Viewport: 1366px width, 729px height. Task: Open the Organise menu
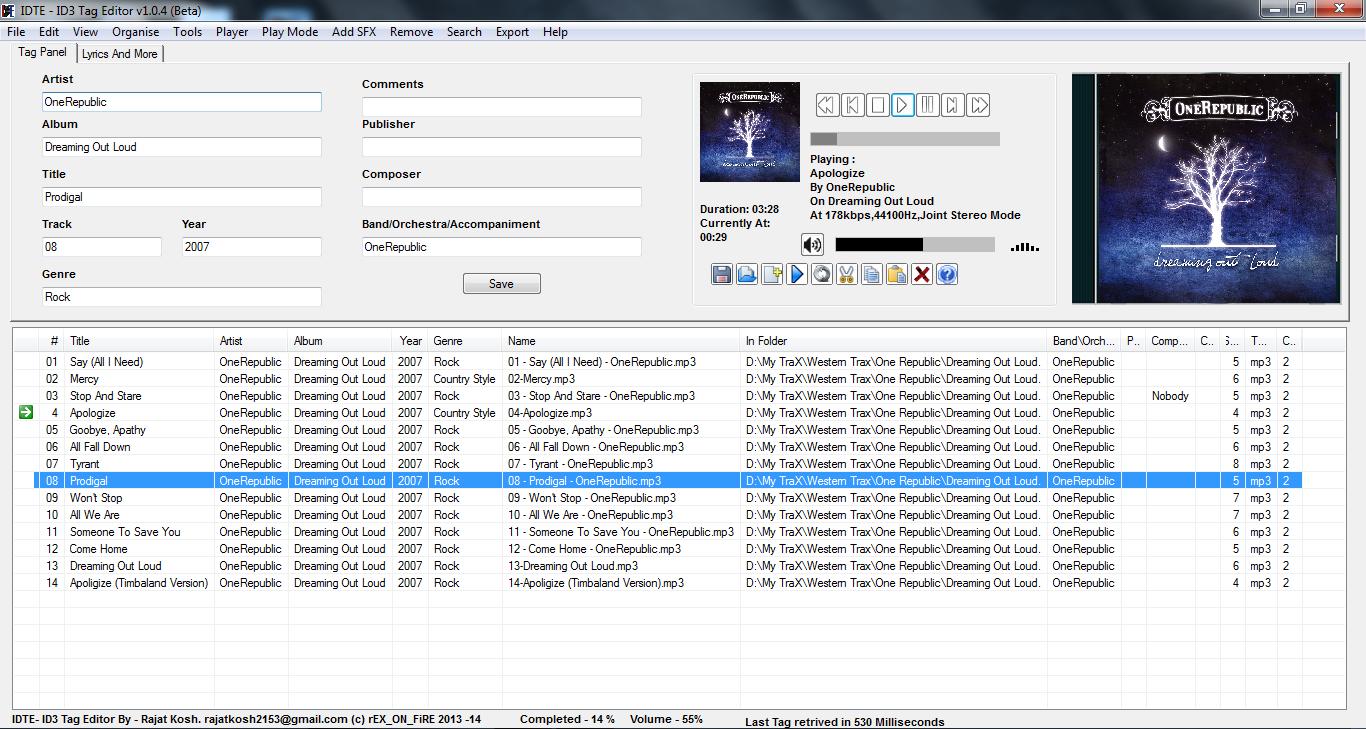pos(136,31)
